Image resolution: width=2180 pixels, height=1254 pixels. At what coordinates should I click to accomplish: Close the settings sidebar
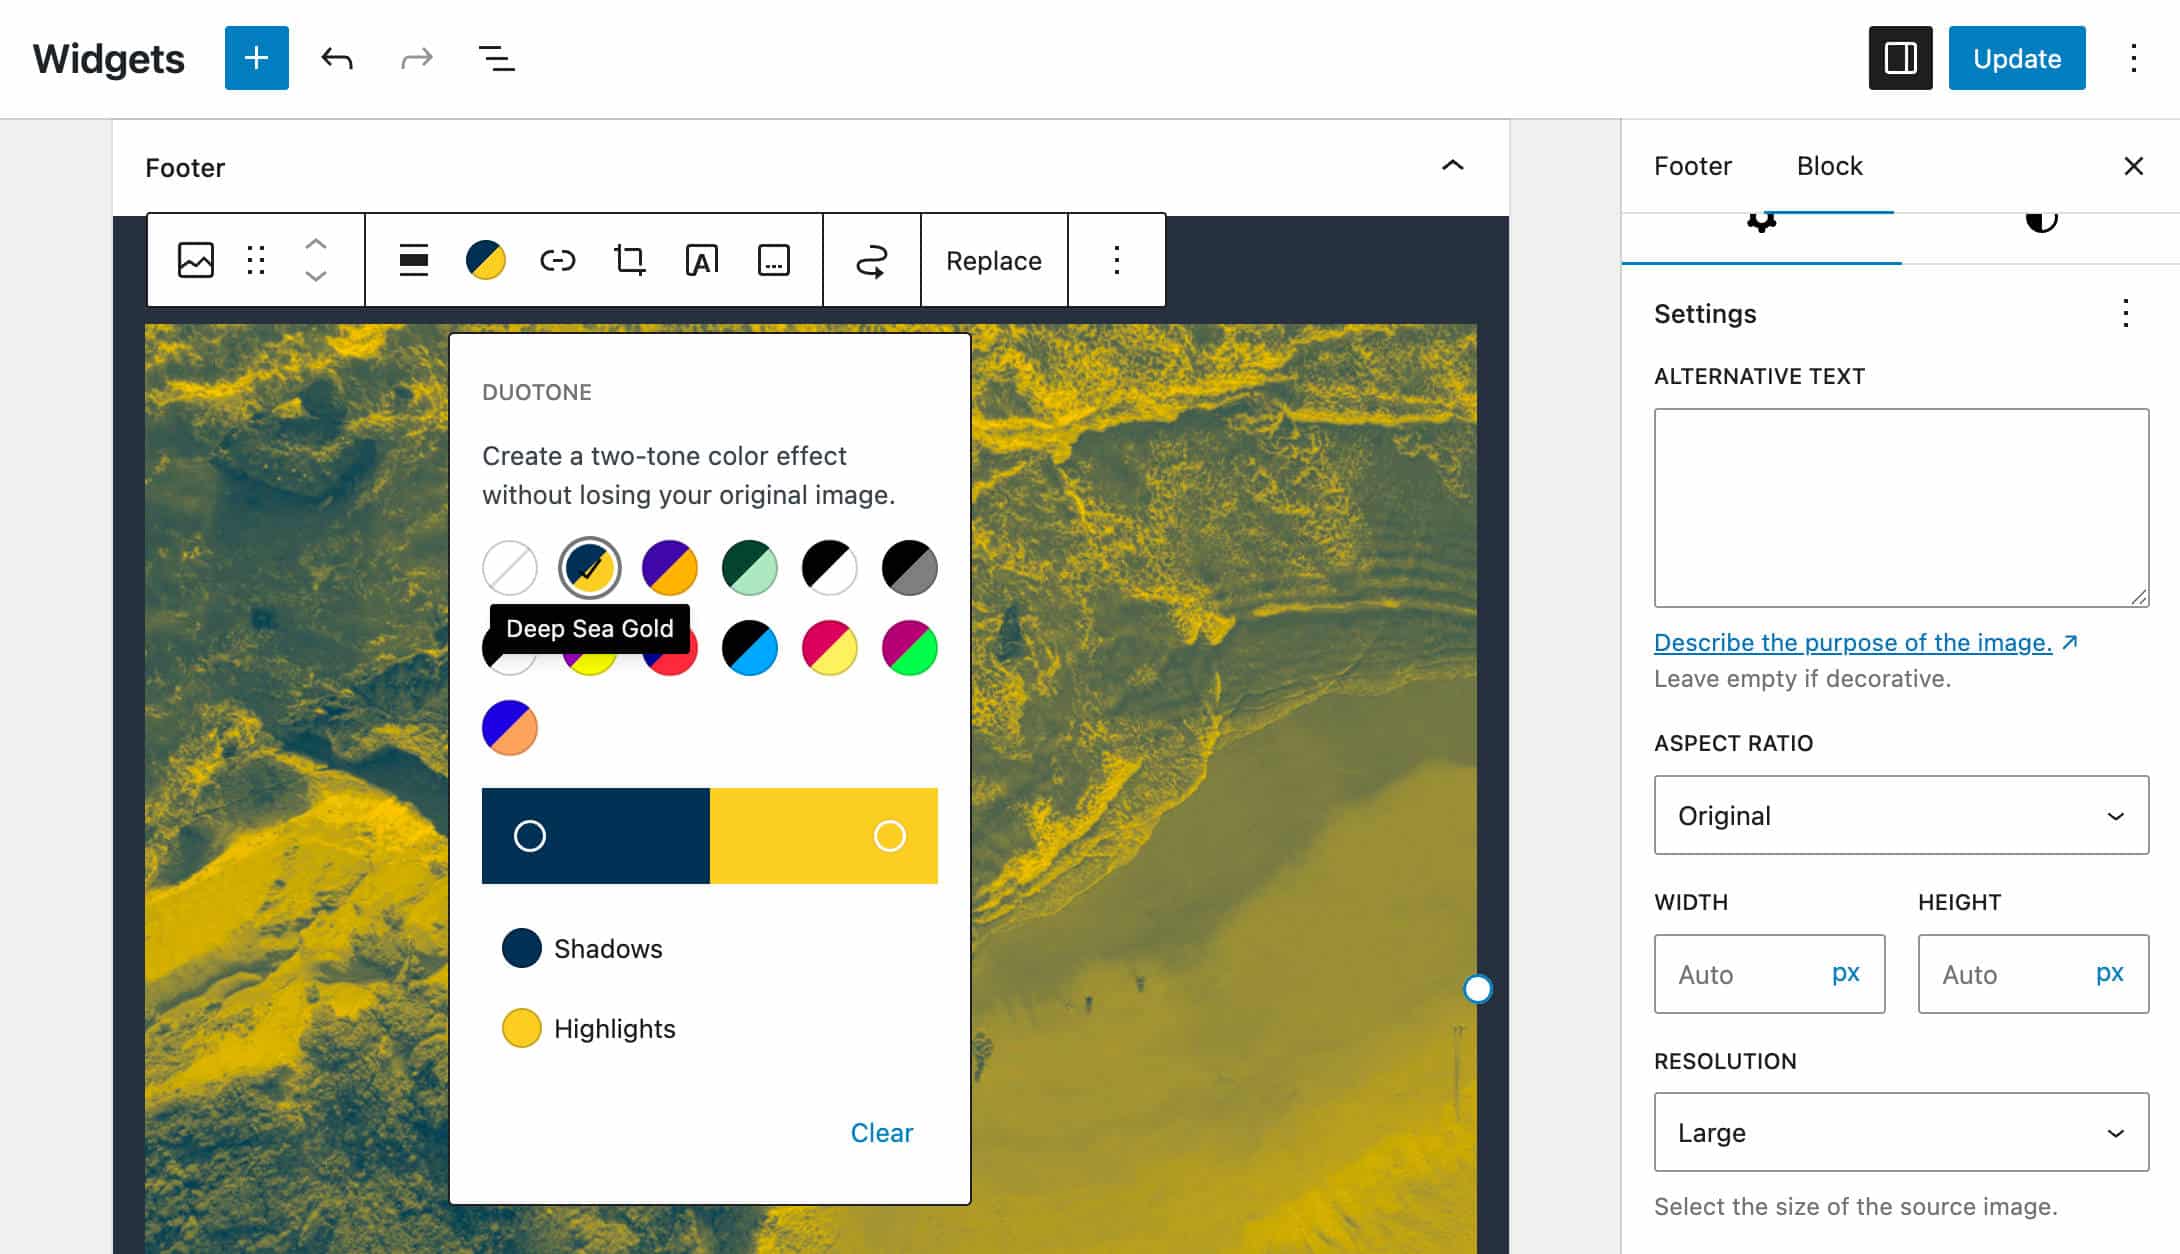[2133, 166]
